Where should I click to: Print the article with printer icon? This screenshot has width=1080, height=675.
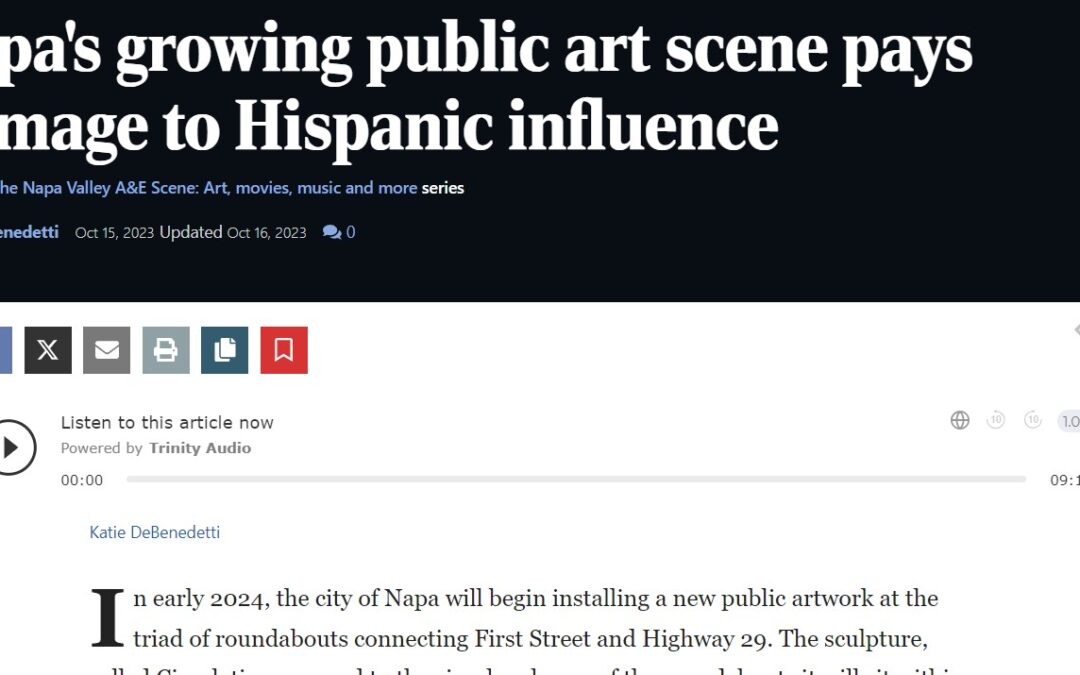166,351
